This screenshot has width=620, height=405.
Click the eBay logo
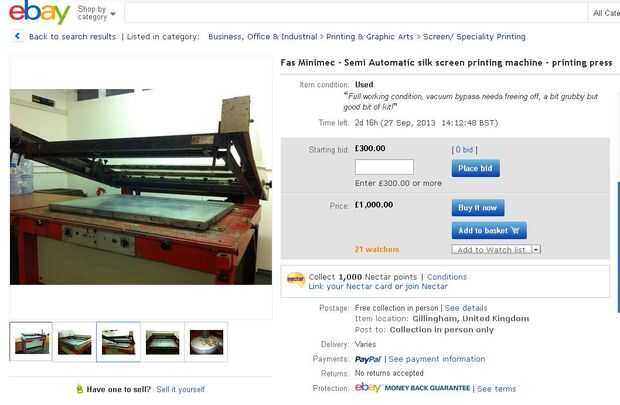tap(39, 12)
